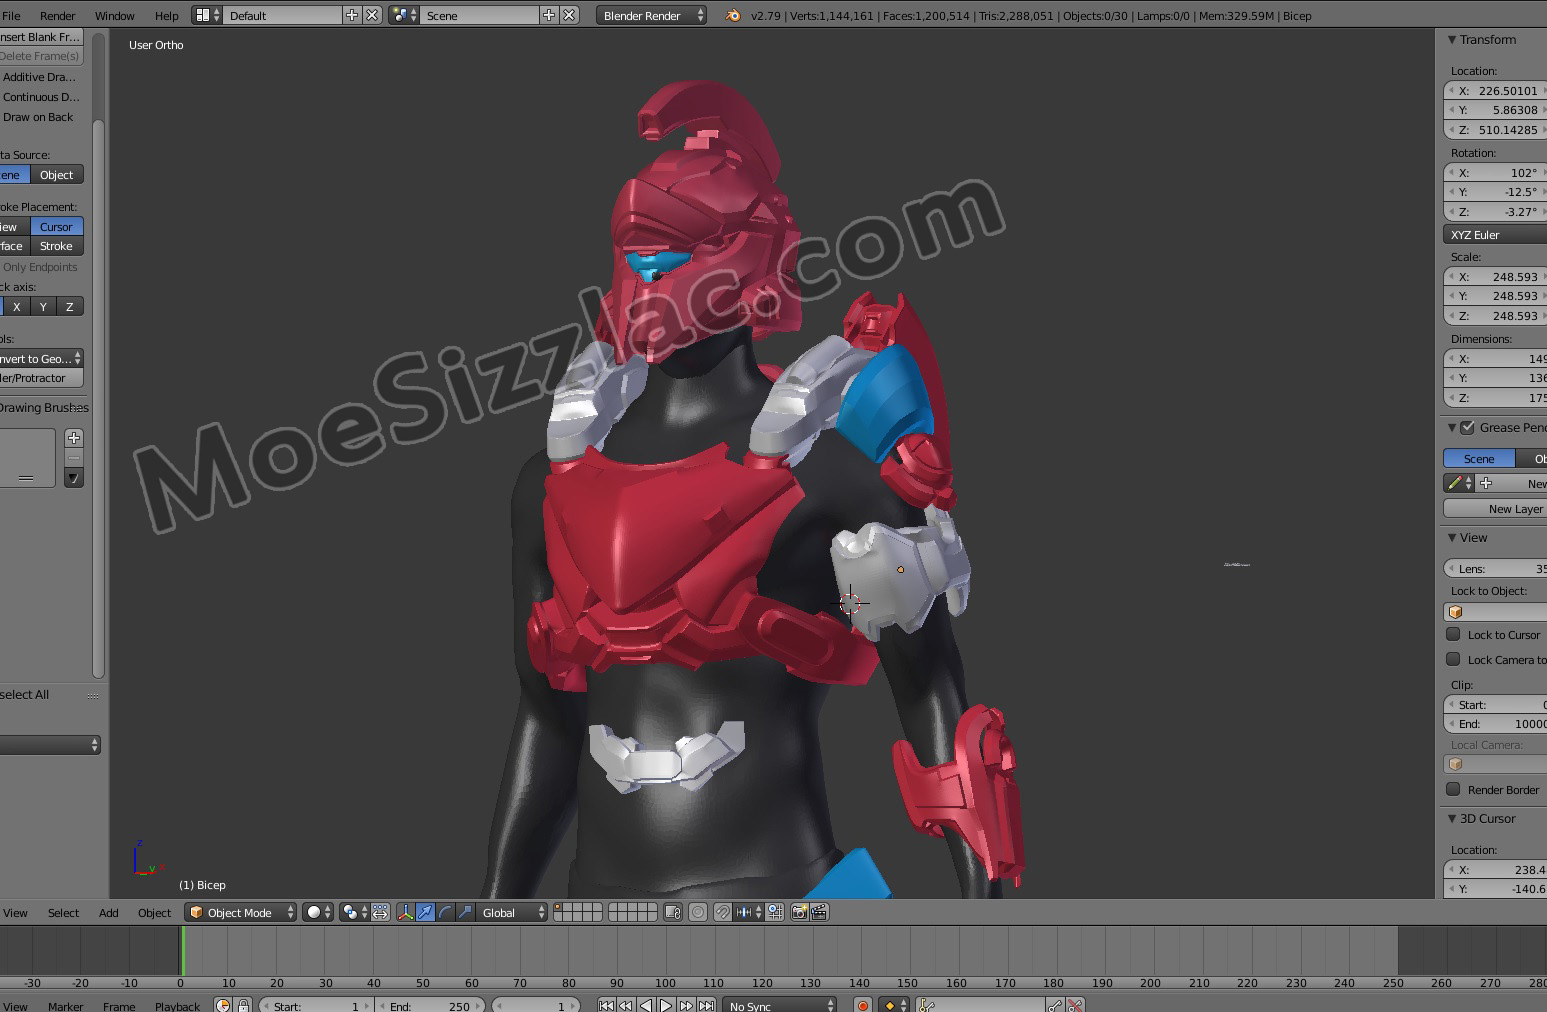Add a new screen layout with plus icon
Image resolution: width=1547 pixels, height=1012 pixels.
[352, 15]
